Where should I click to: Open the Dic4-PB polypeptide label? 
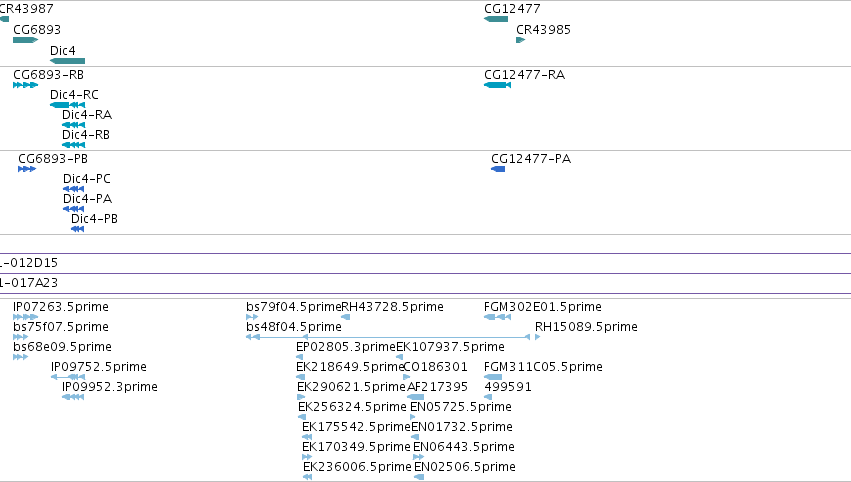[94, 219]
